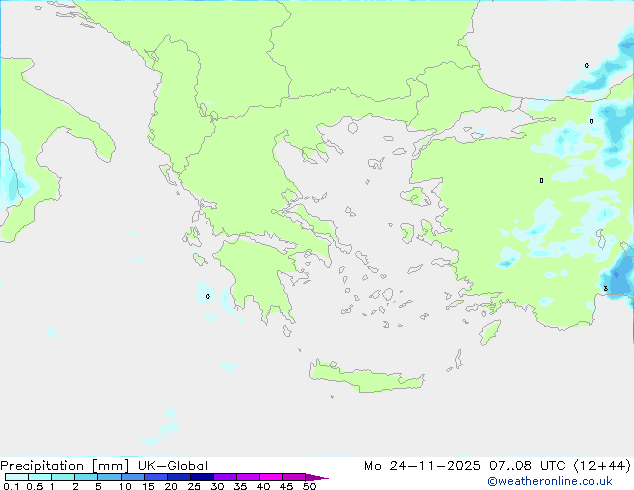Click the '07..08 UTC' time text
This screenshot has height=490, width=634.
(527, 466)
